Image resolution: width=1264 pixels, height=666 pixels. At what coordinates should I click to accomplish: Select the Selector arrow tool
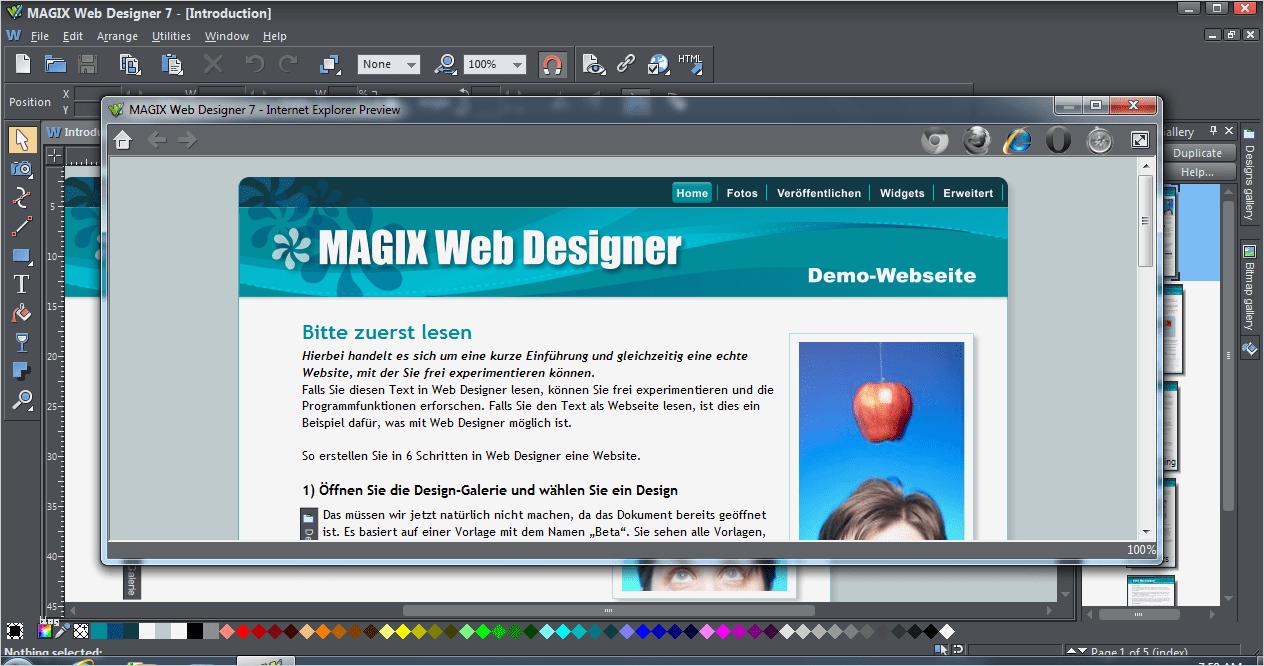point(22,140)
